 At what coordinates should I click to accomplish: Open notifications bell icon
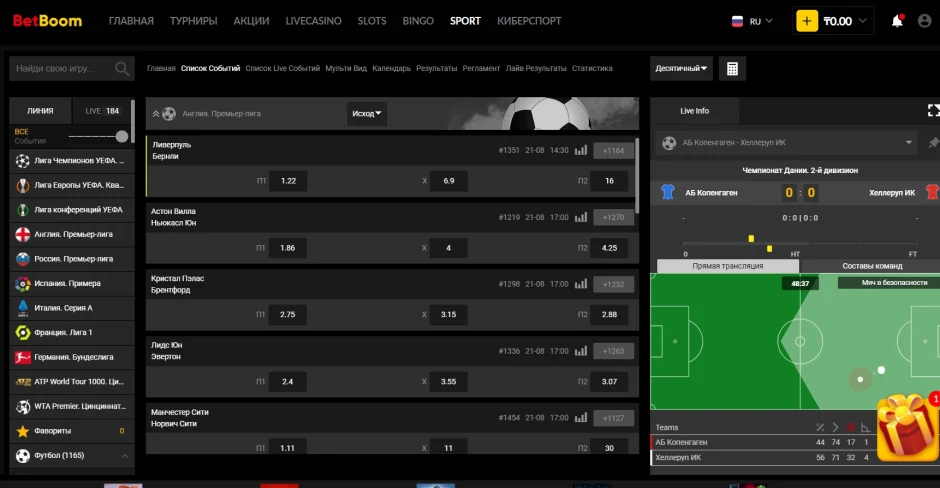click(x=897, y=21)
